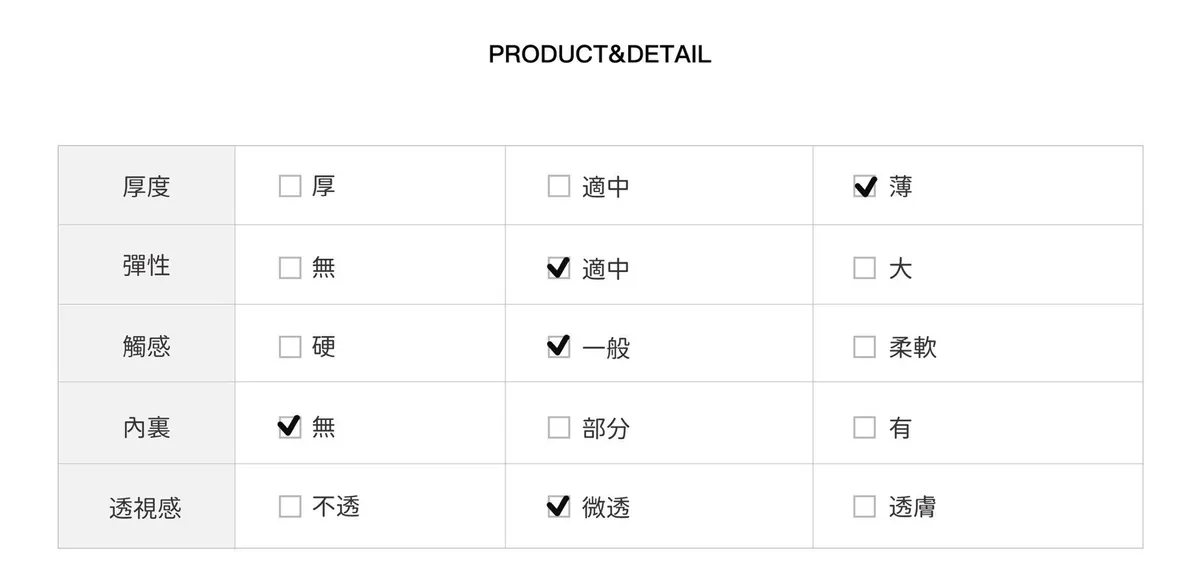Check the 有 lining checkbox
The height and width of the screenshot is (576, 1200).
pos(865,428)
